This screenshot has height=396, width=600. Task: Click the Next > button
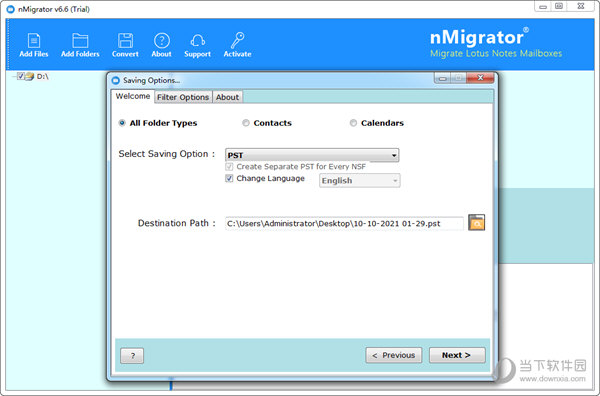click(x=457, y=355)
